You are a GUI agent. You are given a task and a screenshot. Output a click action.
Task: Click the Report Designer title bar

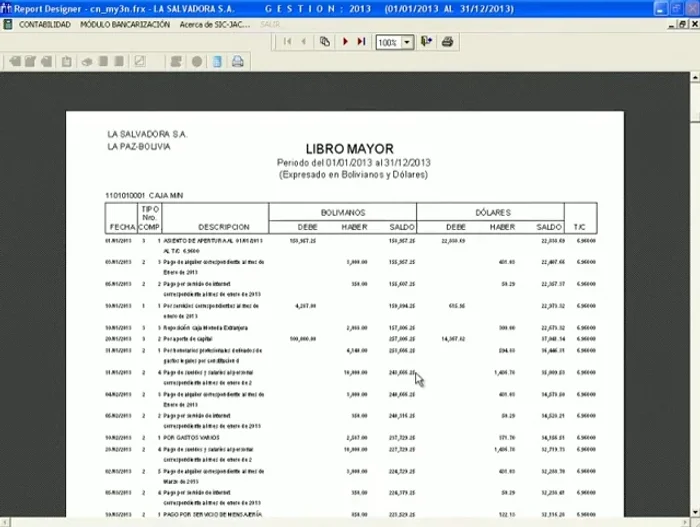coord(350,8)
